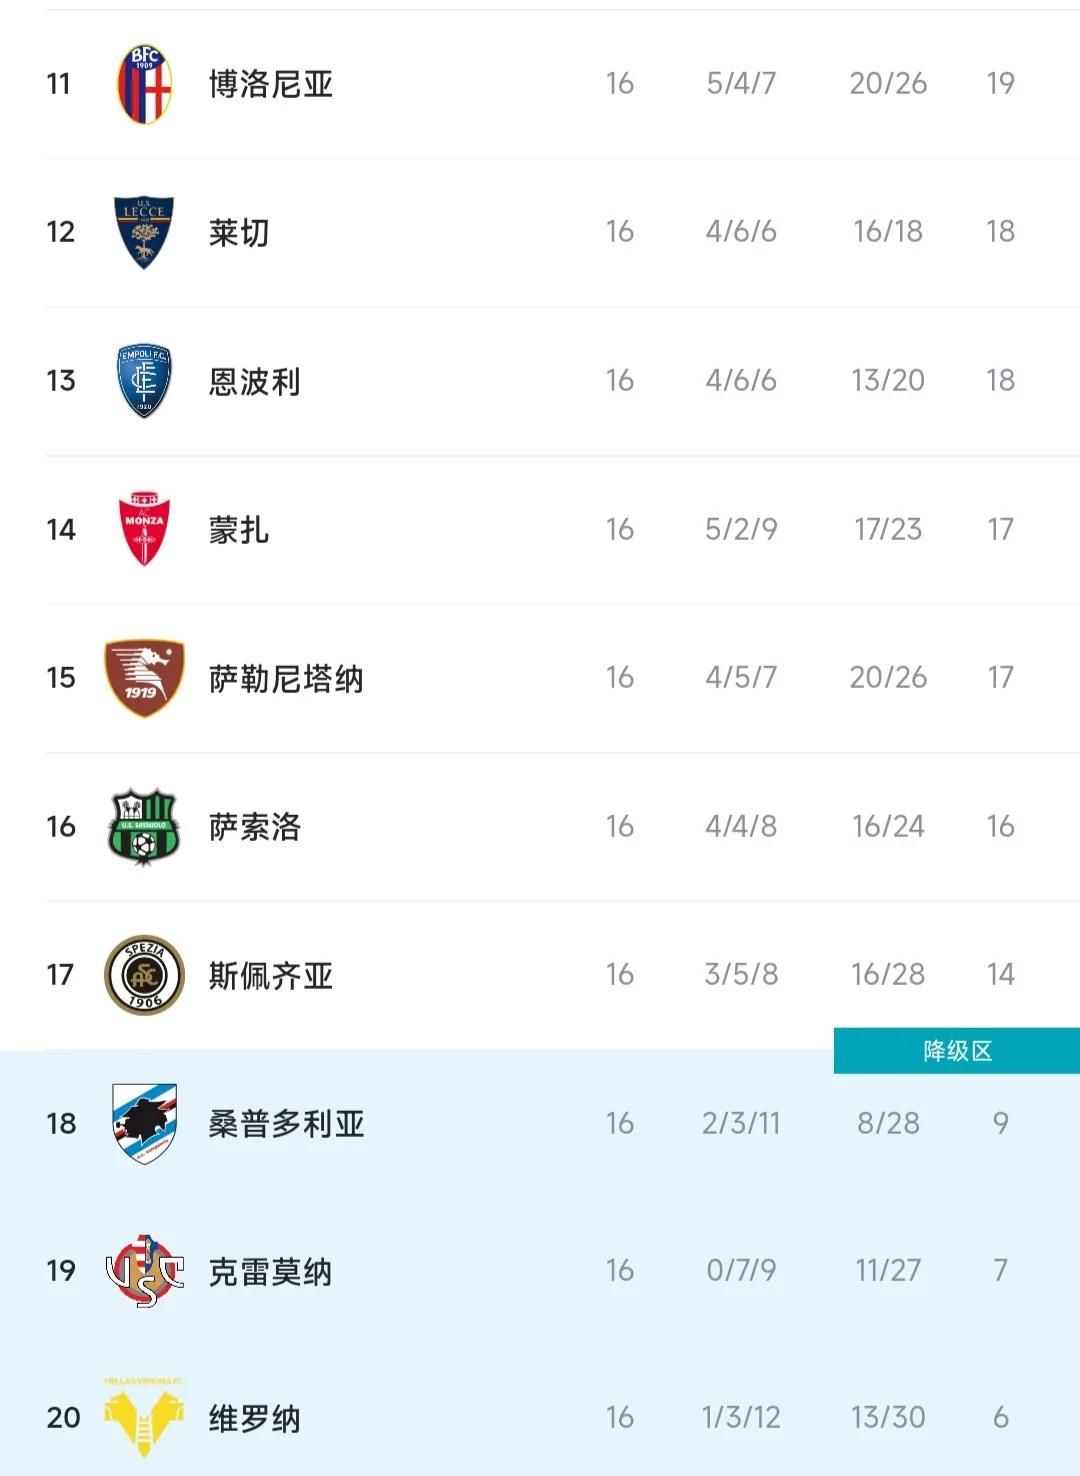This screenshot has height=1476, width=1080.
Task: Select 萨勒尼塔纳's goal record 20/26
Action: 888,675
